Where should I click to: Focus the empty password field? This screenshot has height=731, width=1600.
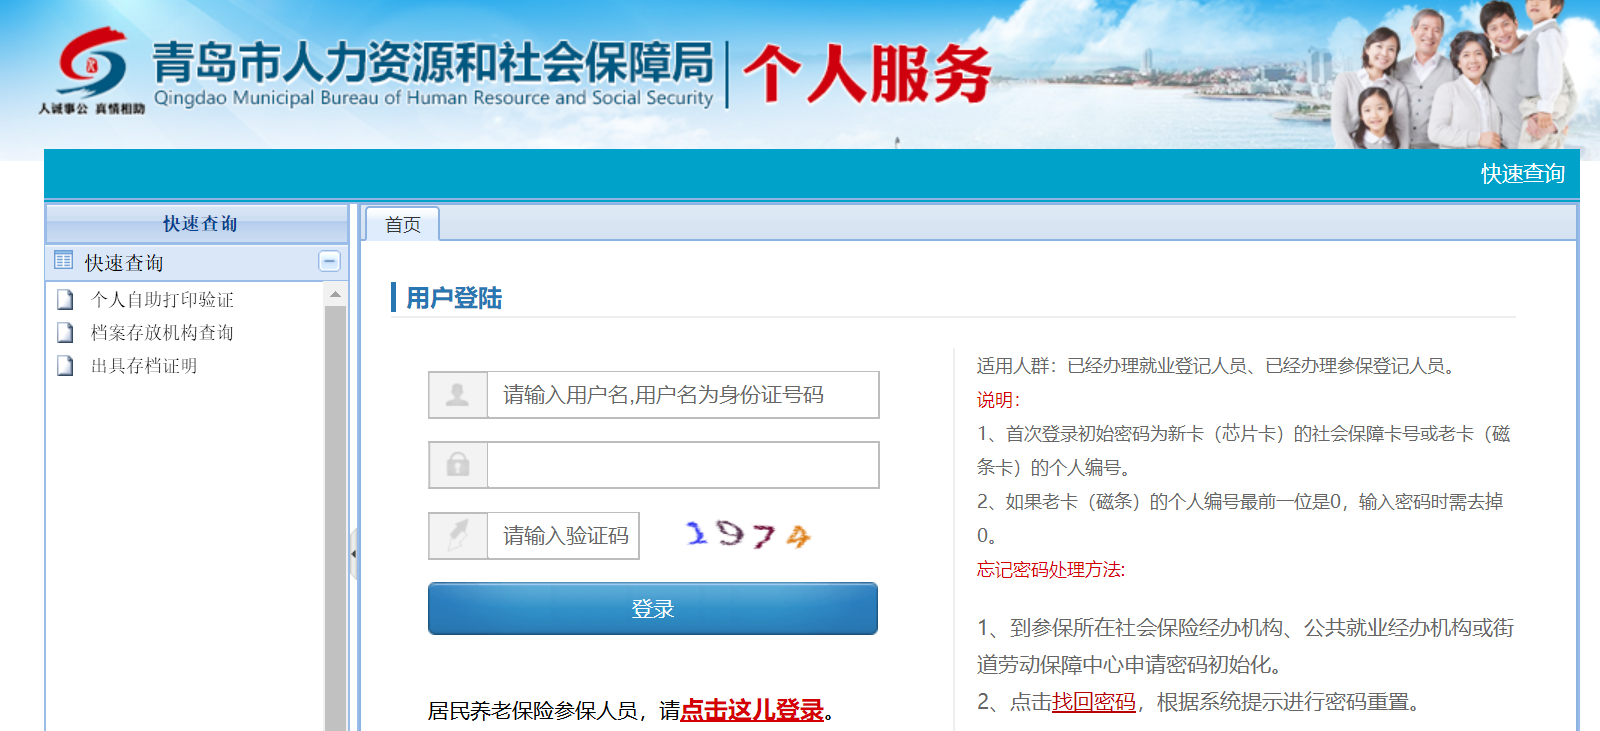(683, 465)
